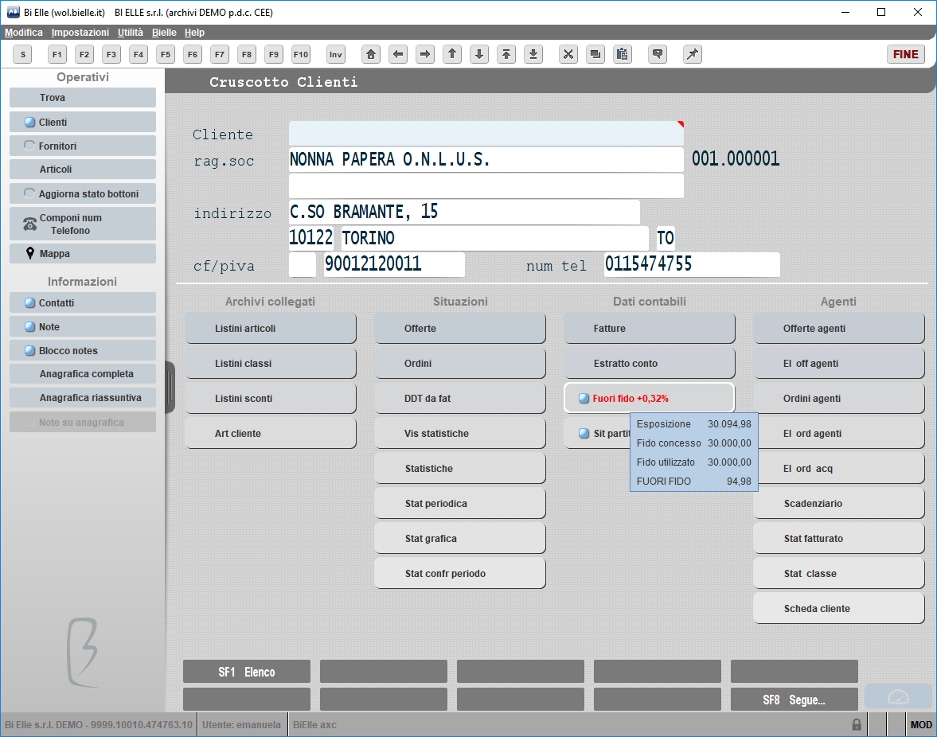Click the Trova button
937x737 pixels.
pos(82,97)
